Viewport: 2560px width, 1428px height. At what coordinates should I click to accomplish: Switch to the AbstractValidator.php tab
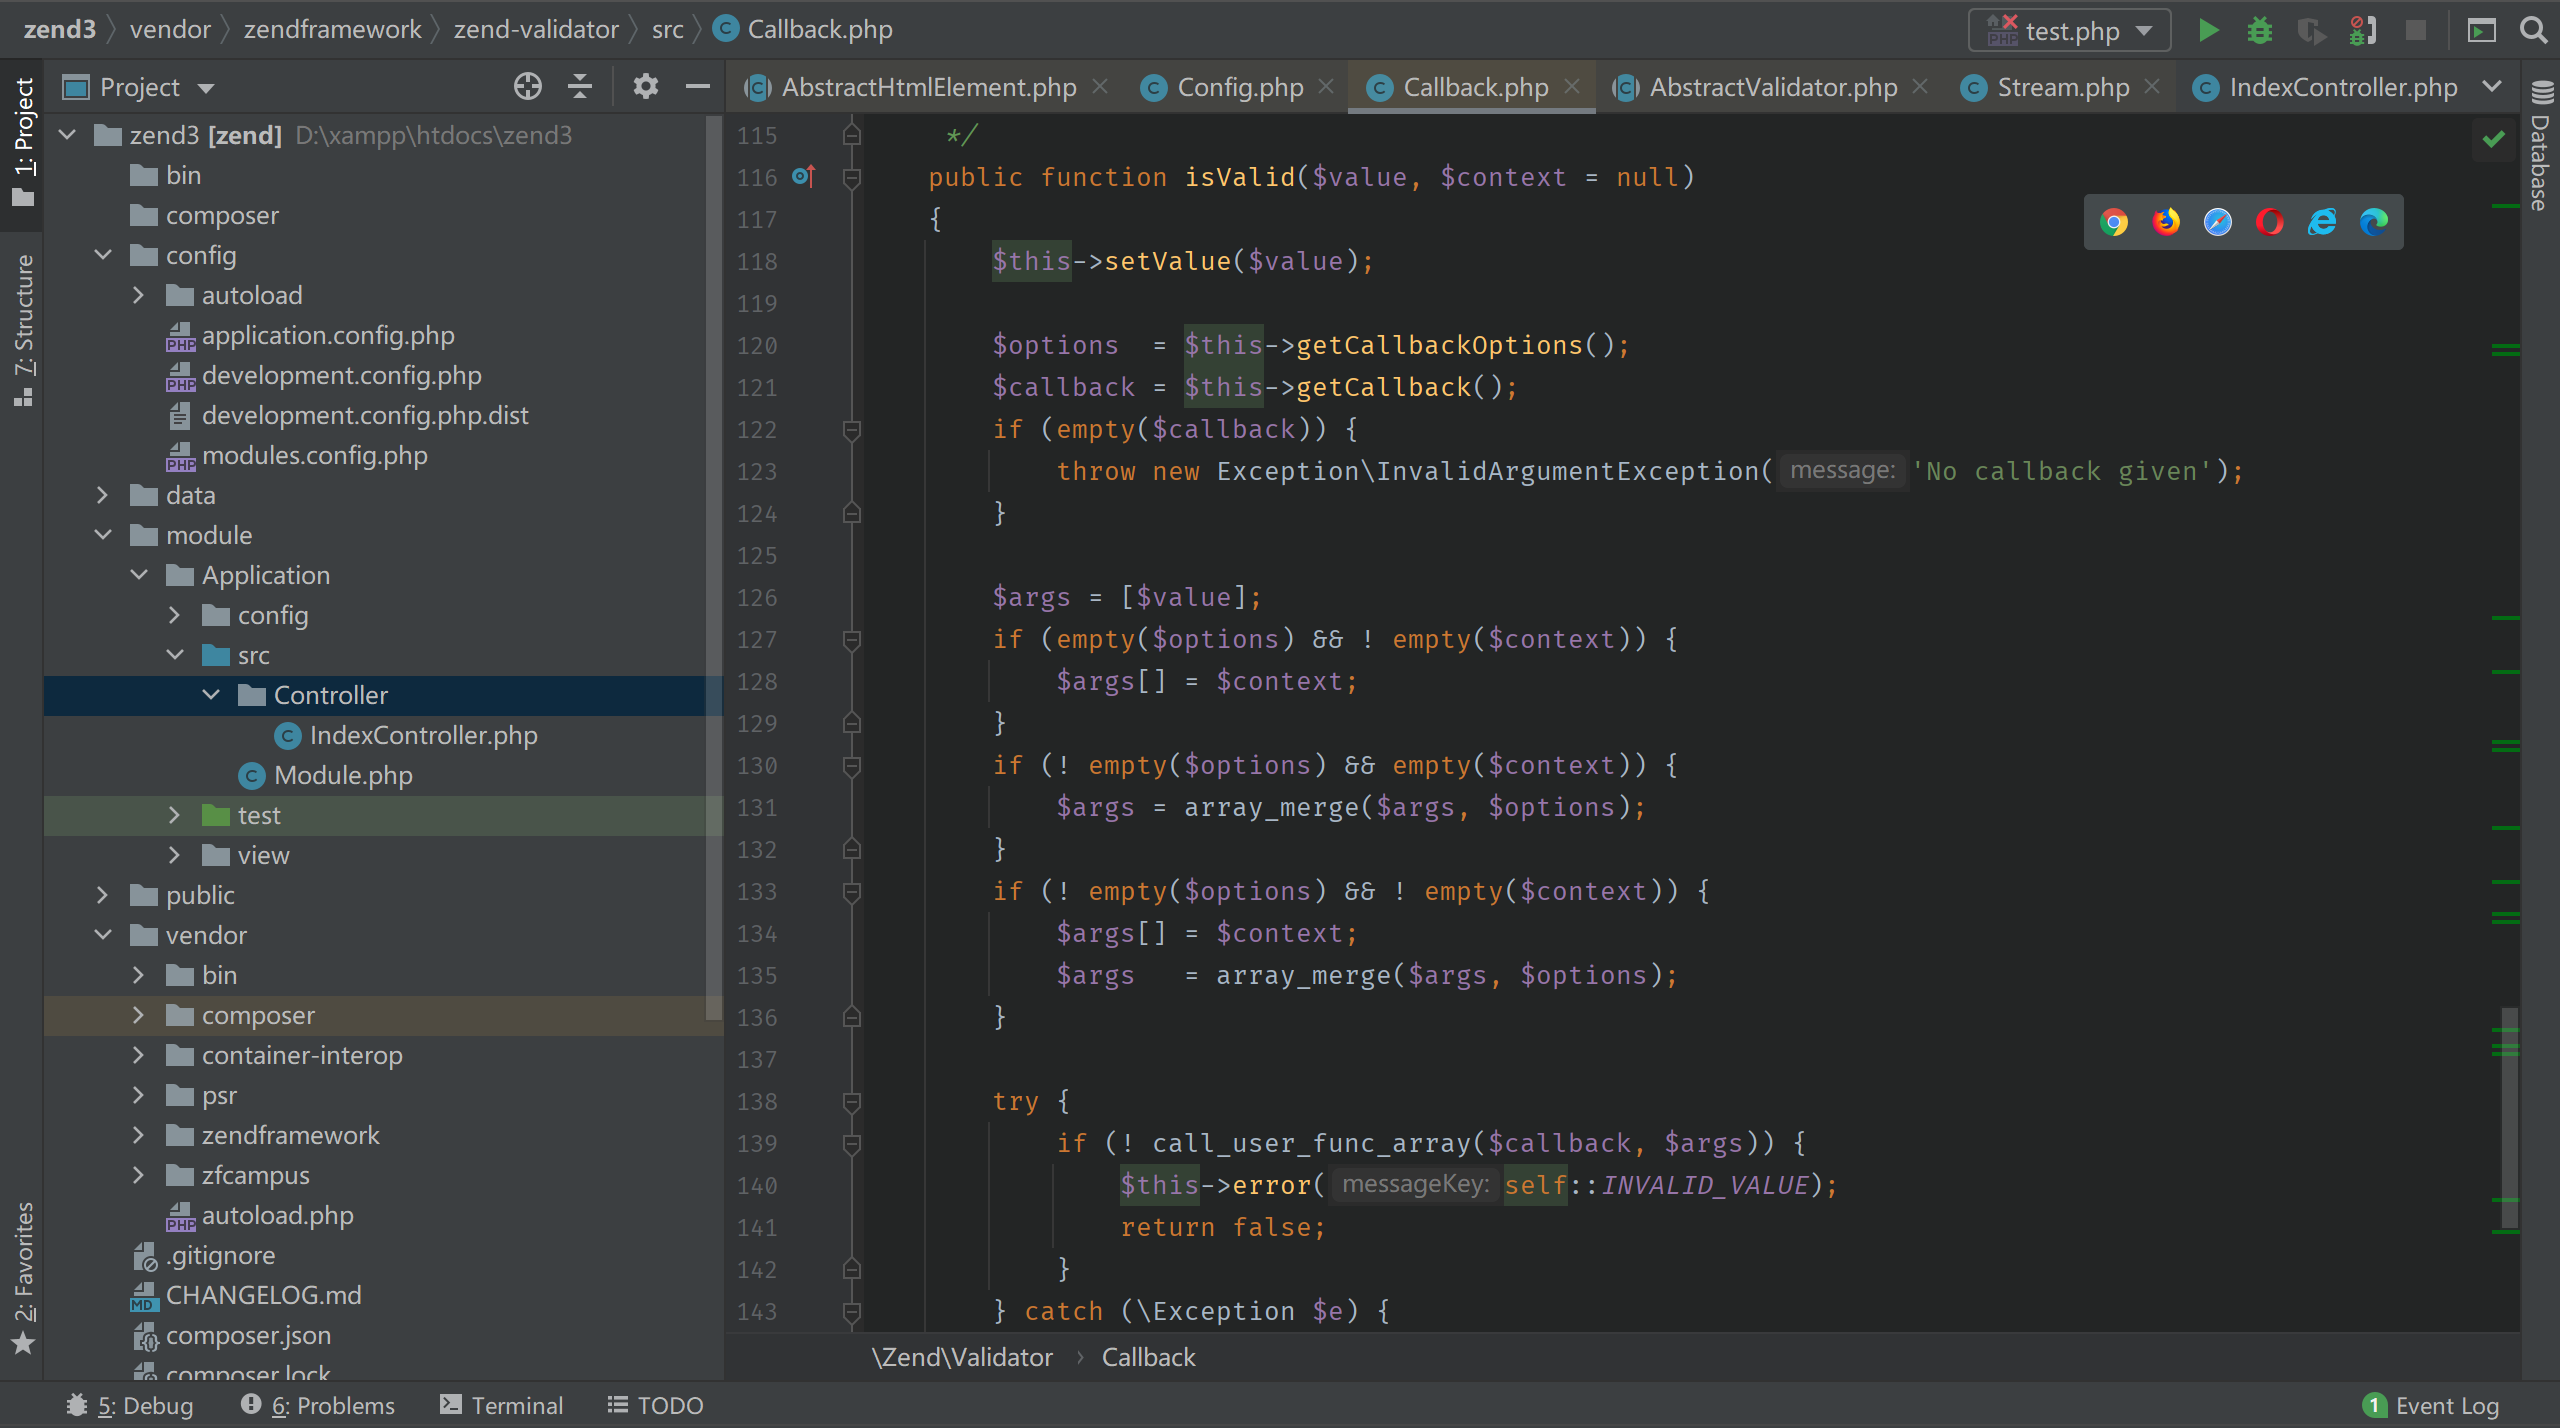tap(1772, 88)
